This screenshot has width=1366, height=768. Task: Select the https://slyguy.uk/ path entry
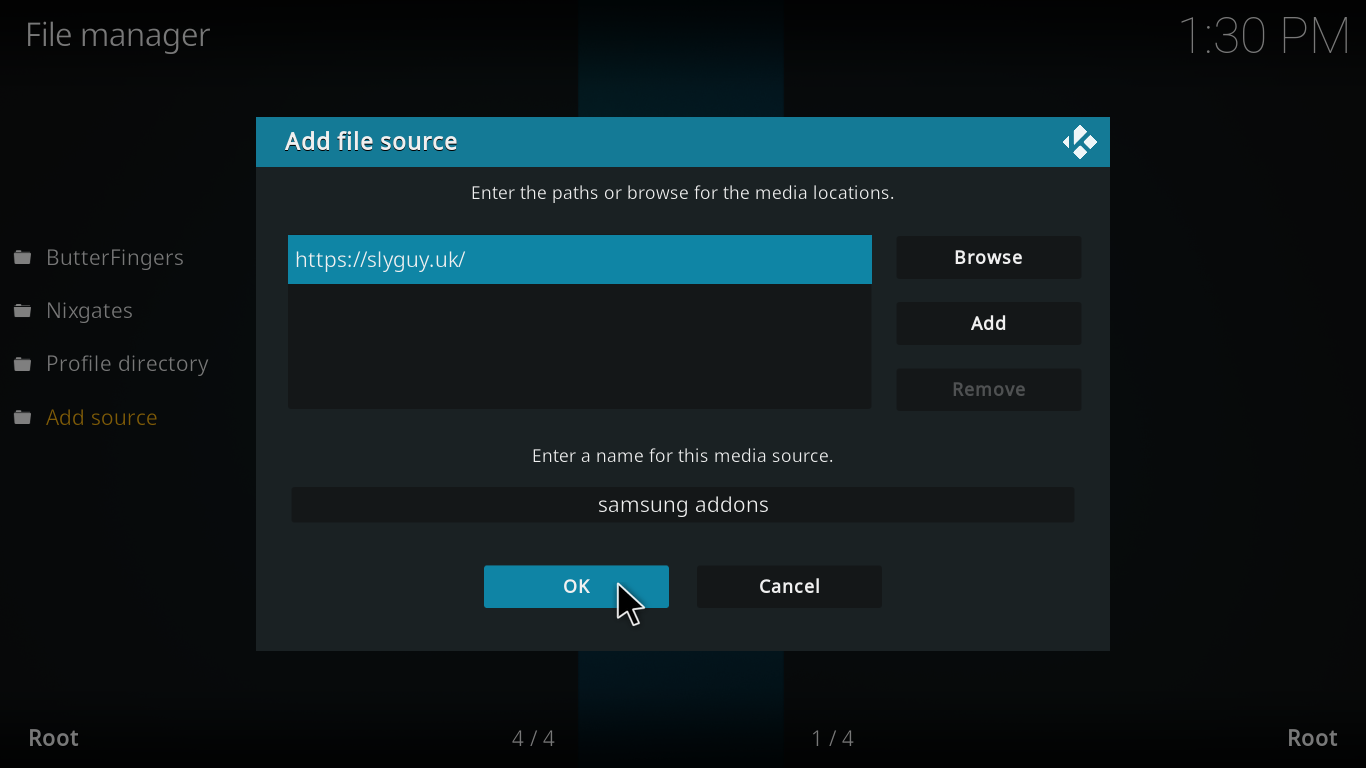click(x=579, y=260)
